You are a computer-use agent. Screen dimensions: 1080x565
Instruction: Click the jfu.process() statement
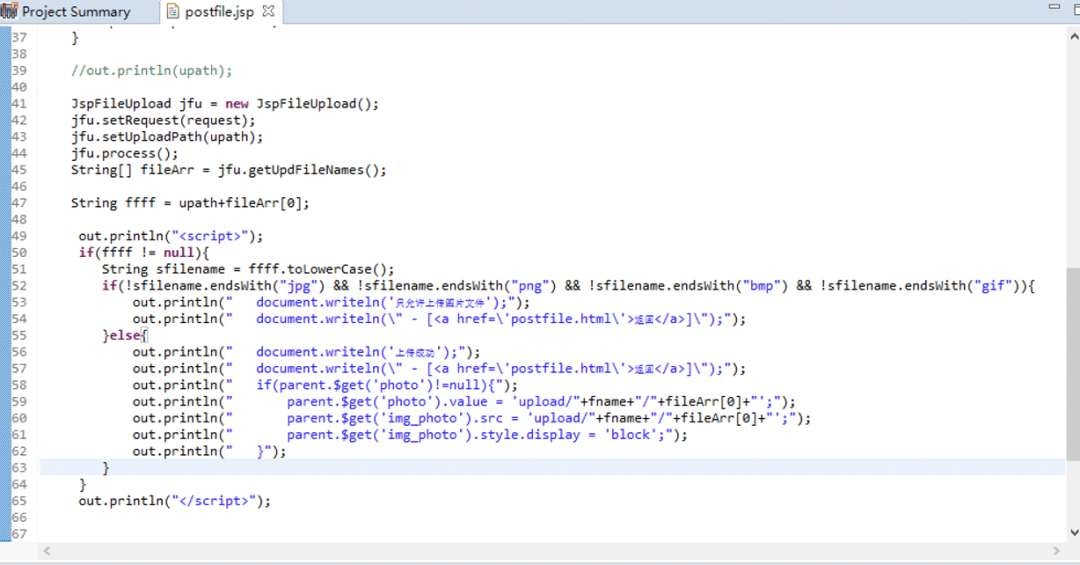pyautogui.click(x=124, y=153)
